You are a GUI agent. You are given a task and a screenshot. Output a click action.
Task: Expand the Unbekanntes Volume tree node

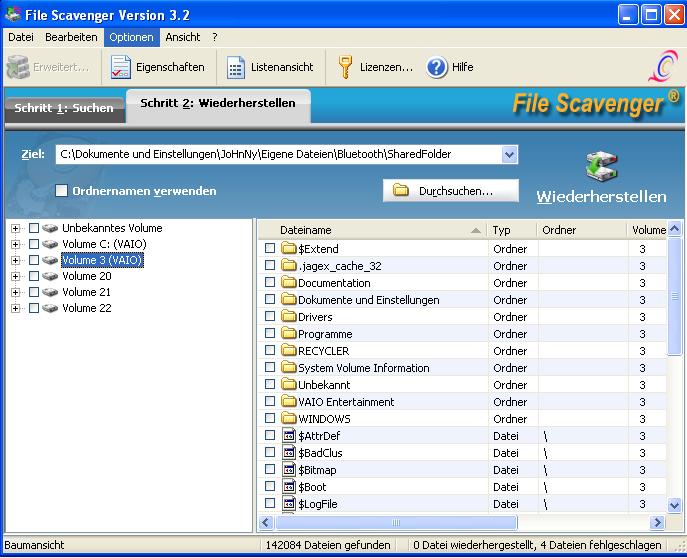click(15, 228)
